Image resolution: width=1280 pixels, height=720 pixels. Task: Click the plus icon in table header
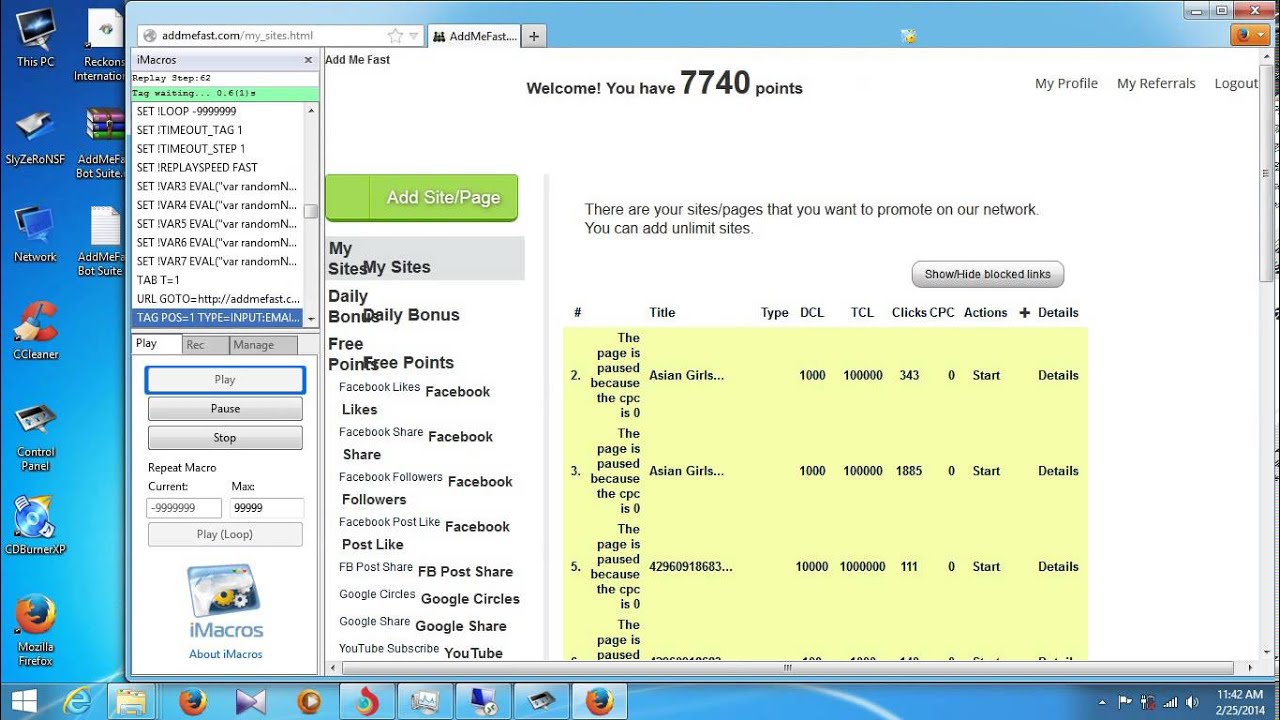click(1024, 313)
